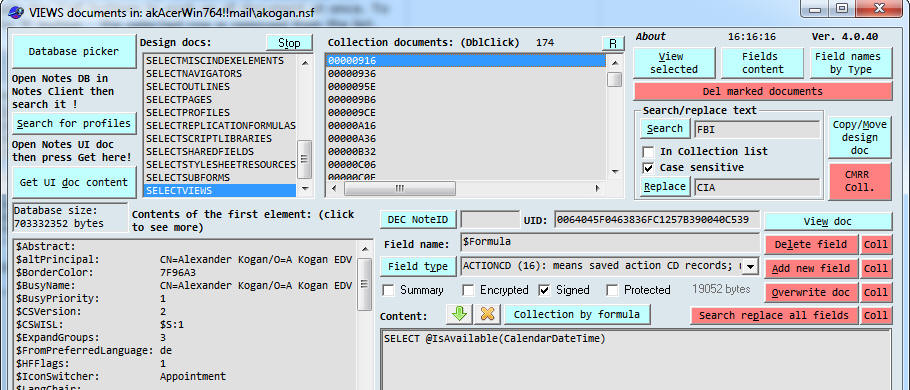The height and width of the screenshot is (390, 910).
Task: Select SELECTSHAREDFIELDS in Design docs list
Action: (x=220, y=151)
